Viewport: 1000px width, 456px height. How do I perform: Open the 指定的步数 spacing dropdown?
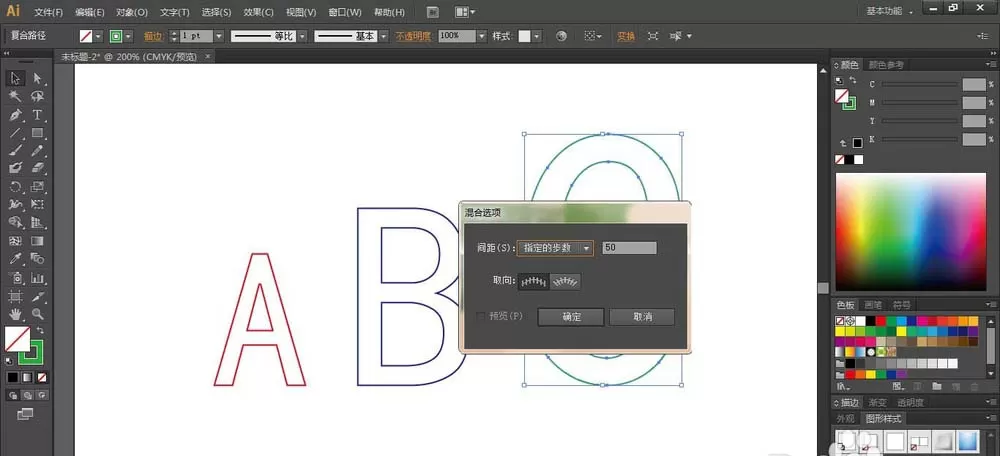(x=555, y=248)
